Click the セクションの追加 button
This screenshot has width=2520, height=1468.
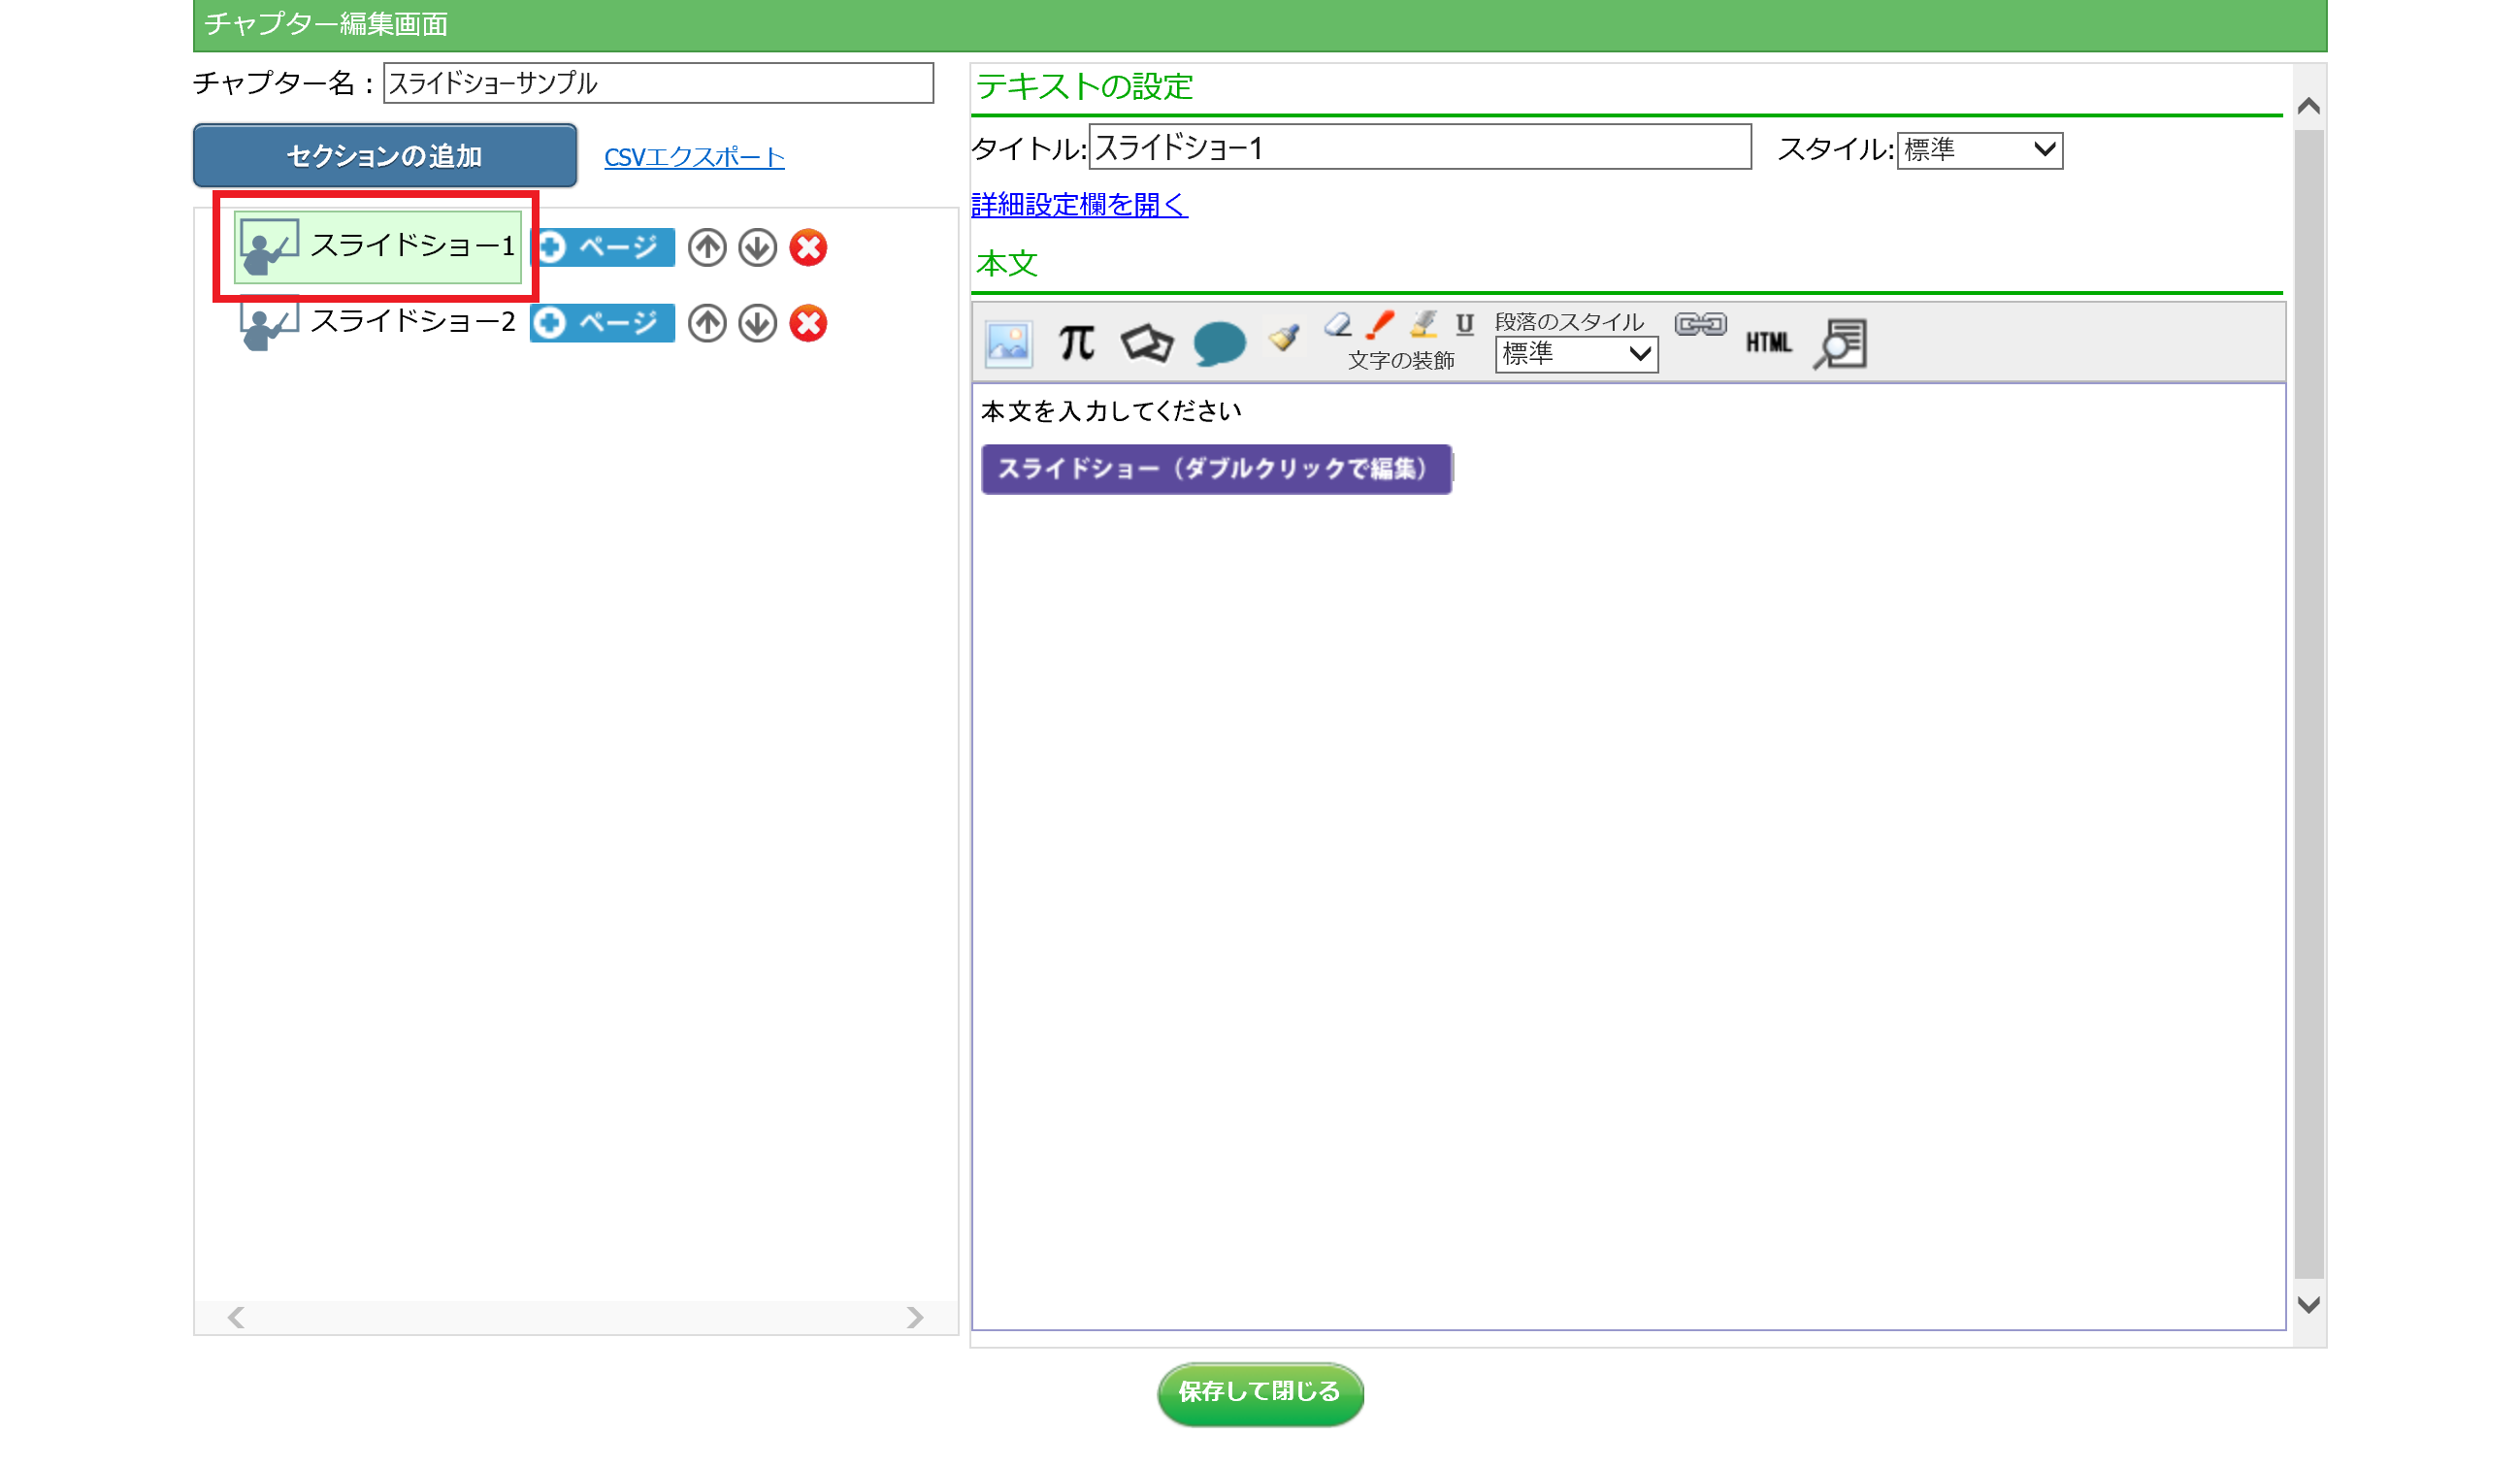(385, 156)
